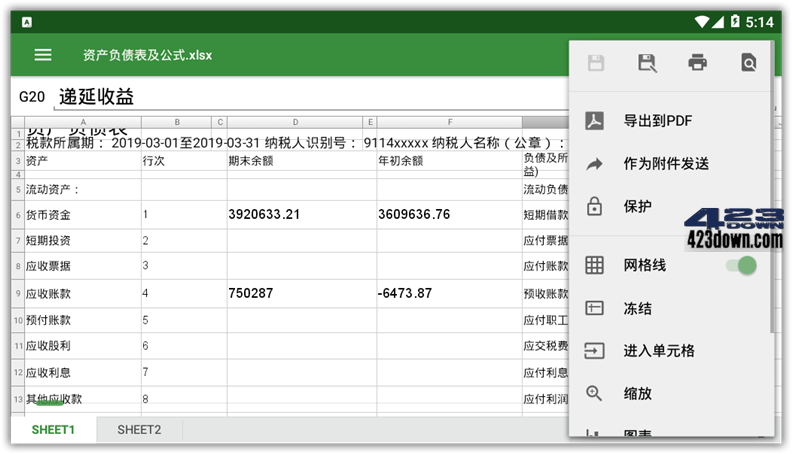Click the overflow menu scrollbar
The height and width of the screenshot is (454, 792).
[x=772, y=188]
